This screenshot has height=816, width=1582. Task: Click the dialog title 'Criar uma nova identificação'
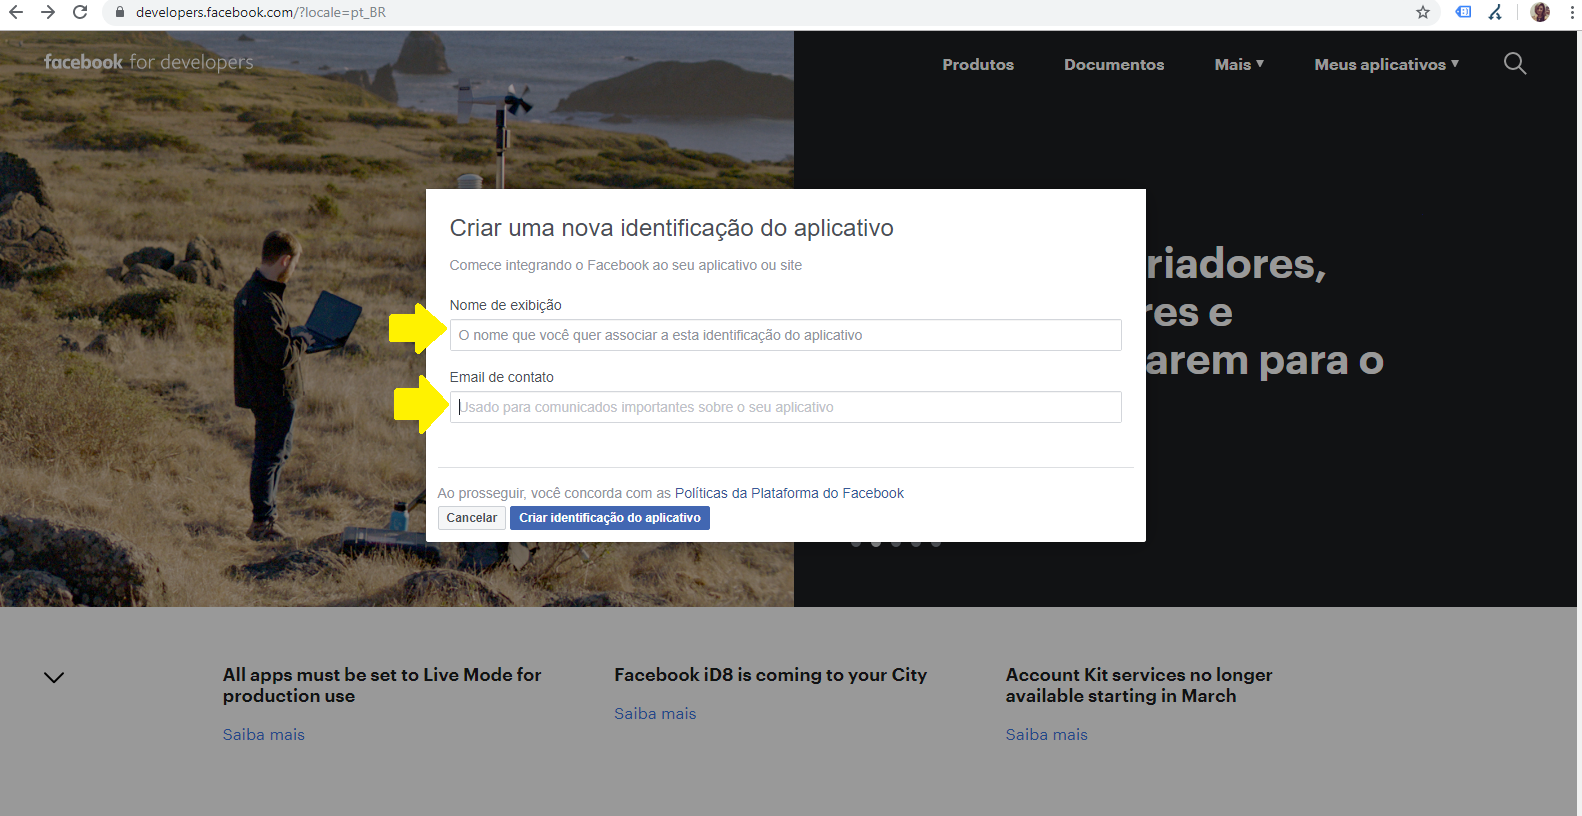pyautogui.click(x=672, y=228)
